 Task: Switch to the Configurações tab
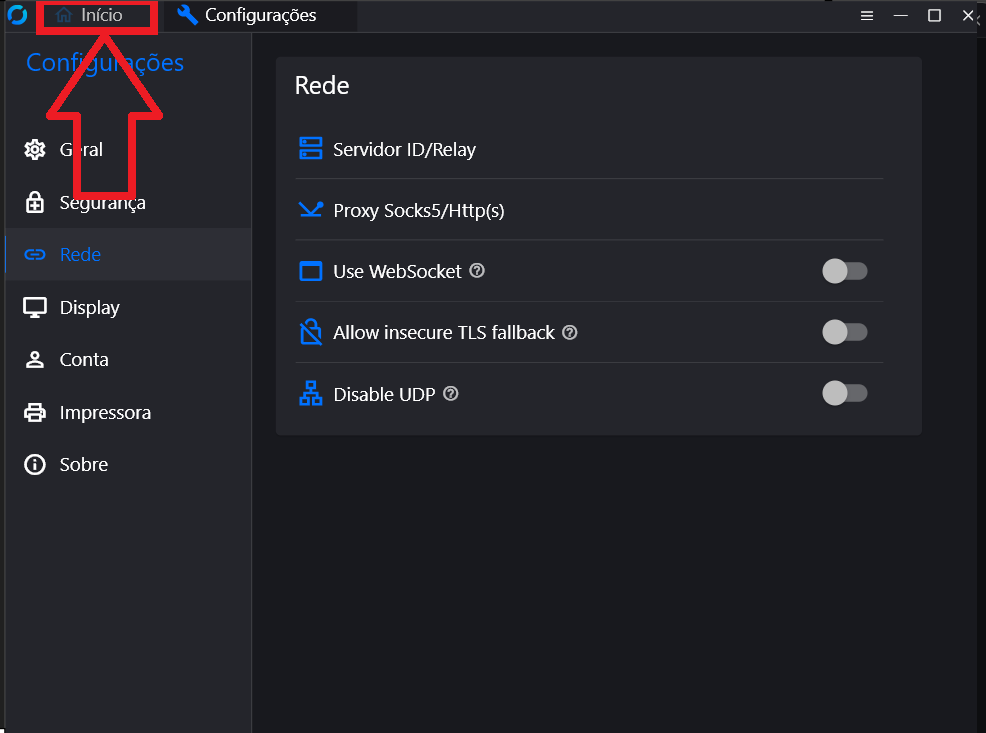(x=248, y=15)
